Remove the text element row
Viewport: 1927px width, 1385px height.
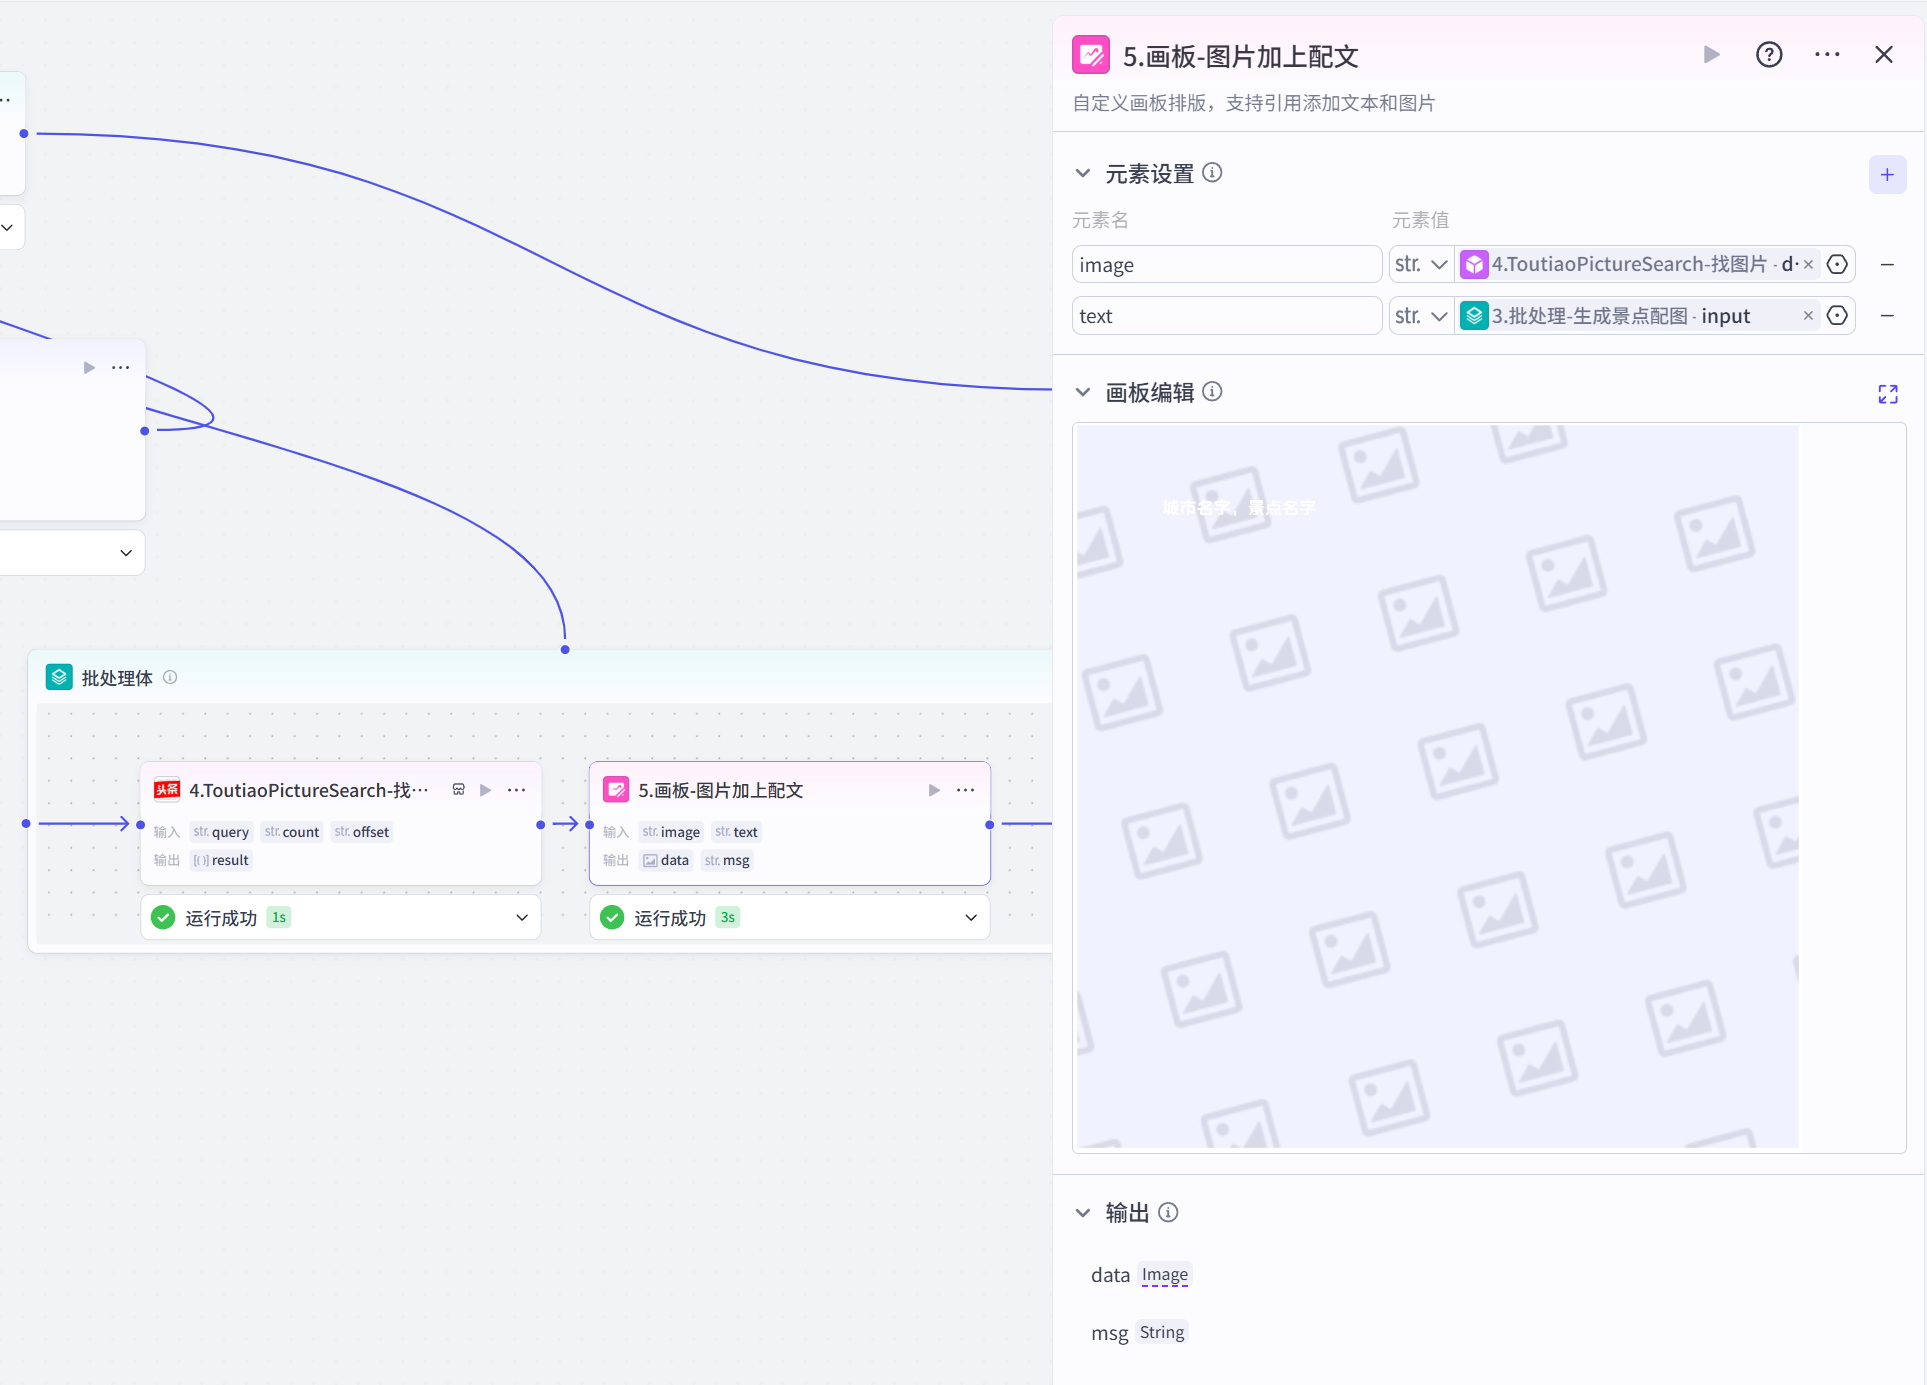[x=1886, y=316]
